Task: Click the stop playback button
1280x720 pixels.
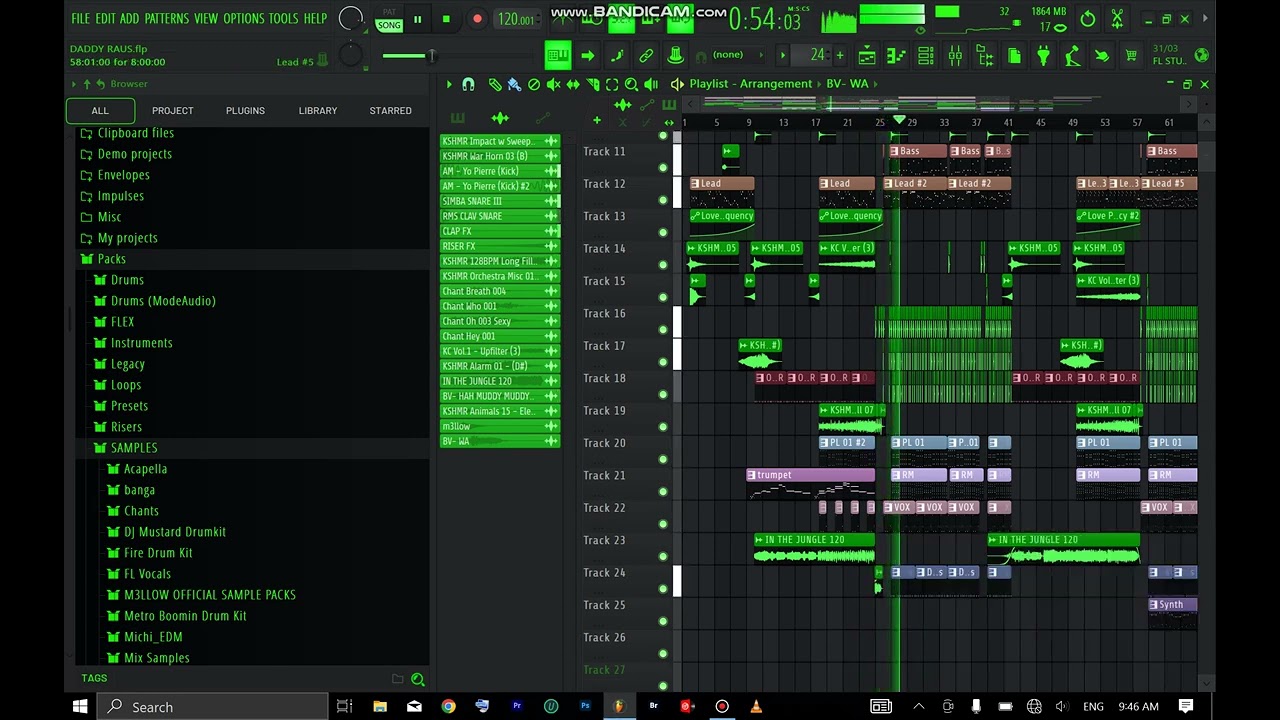Action: coord(446,19)
